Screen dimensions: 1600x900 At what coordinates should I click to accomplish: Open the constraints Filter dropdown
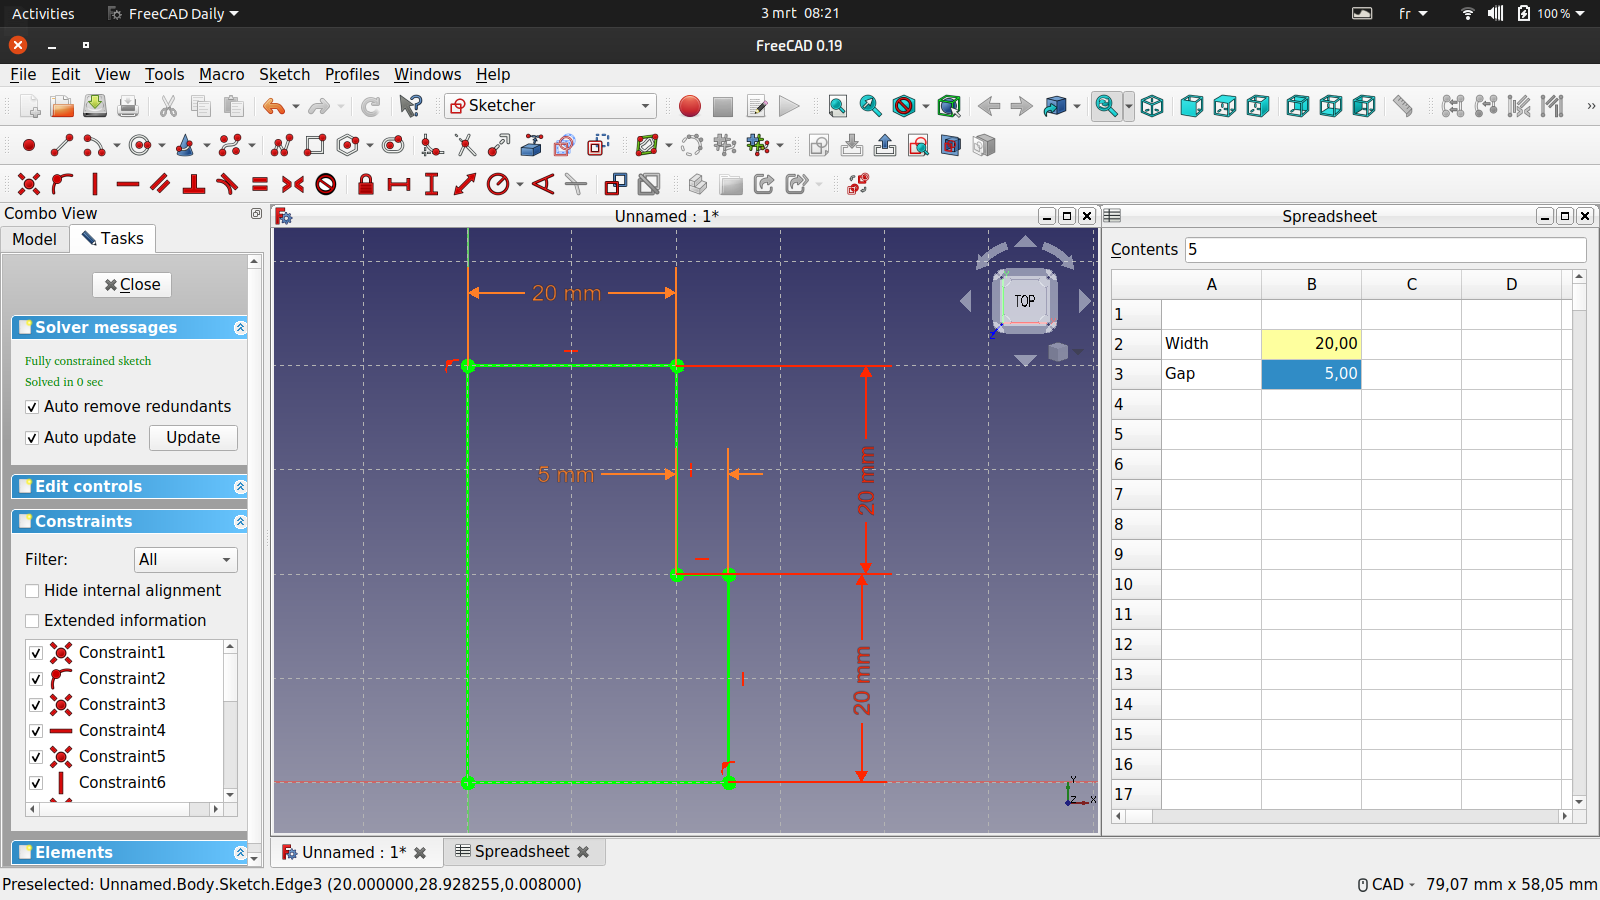(186, 560)
